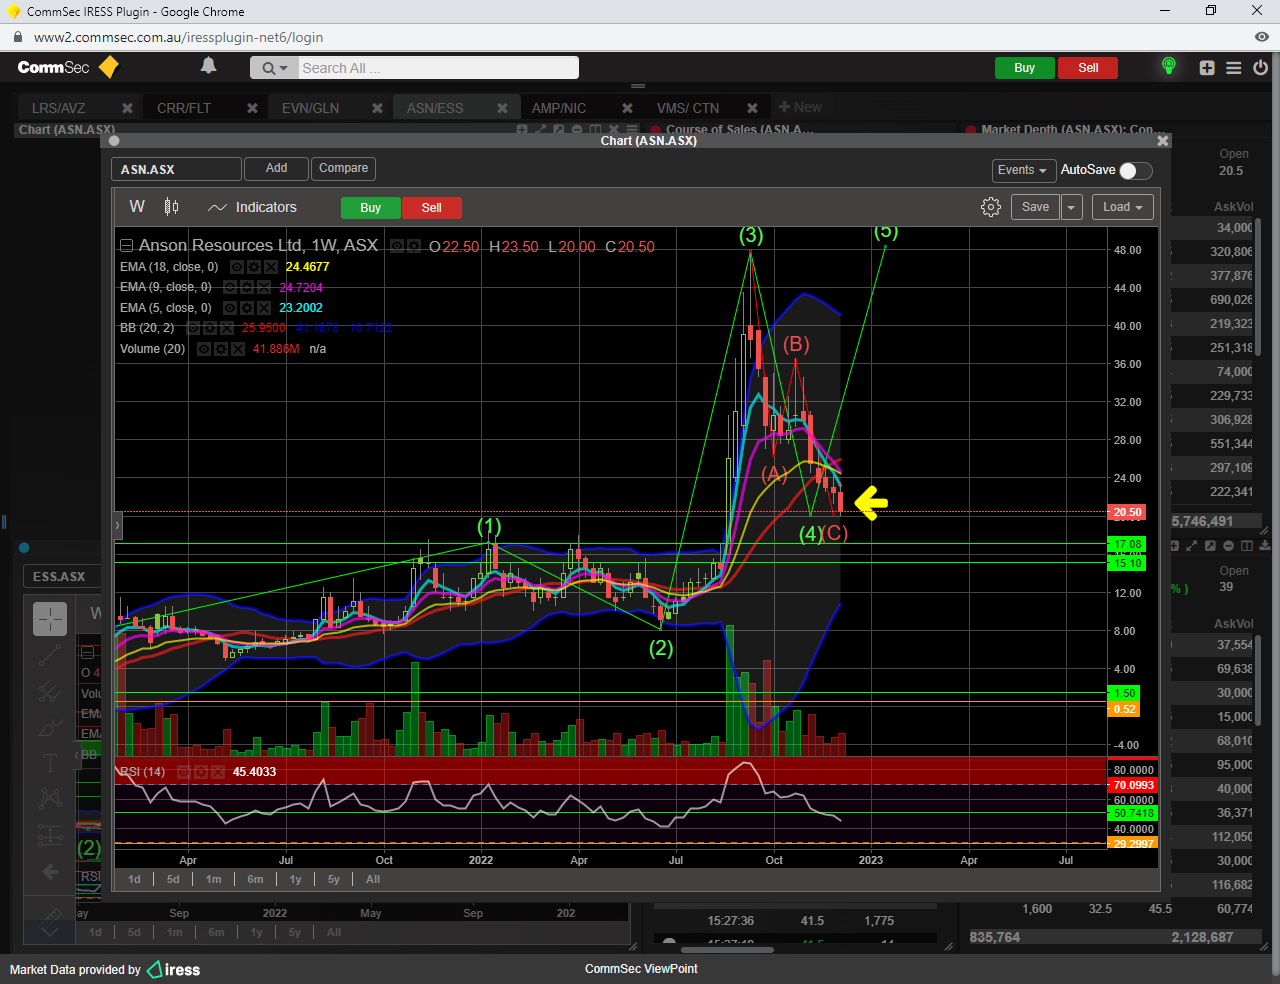Select measure tool in ESS chart toolbar

coord(50,835)
